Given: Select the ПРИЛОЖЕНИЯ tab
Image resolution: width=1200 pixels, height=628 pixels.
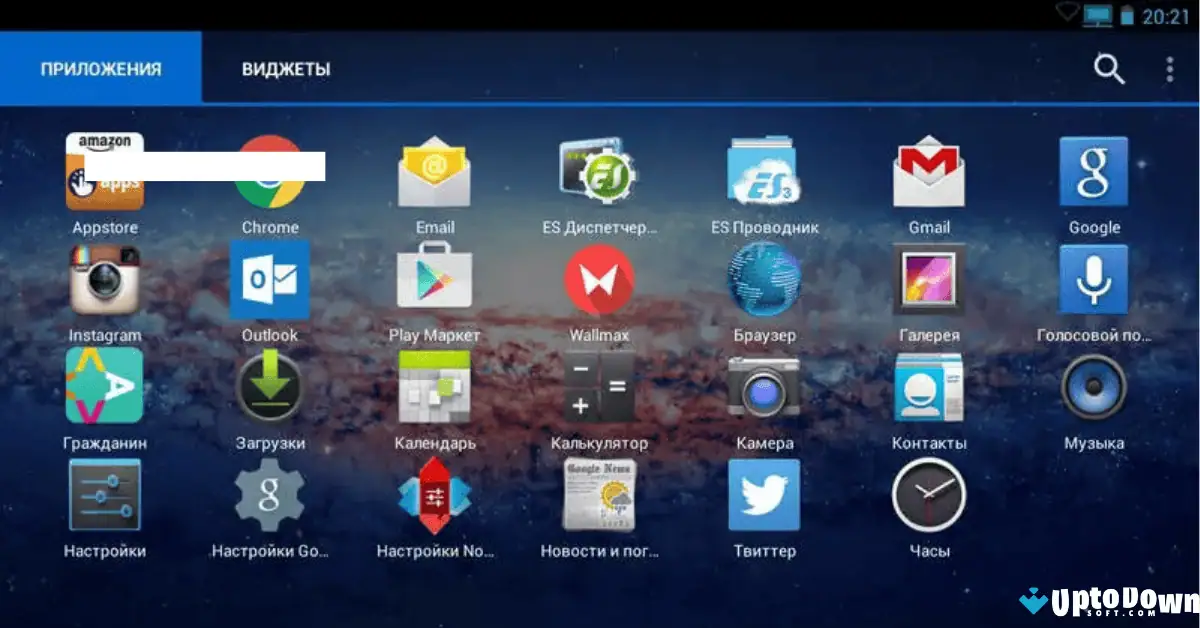Looking at the screenshot, I should pos(99,69).
